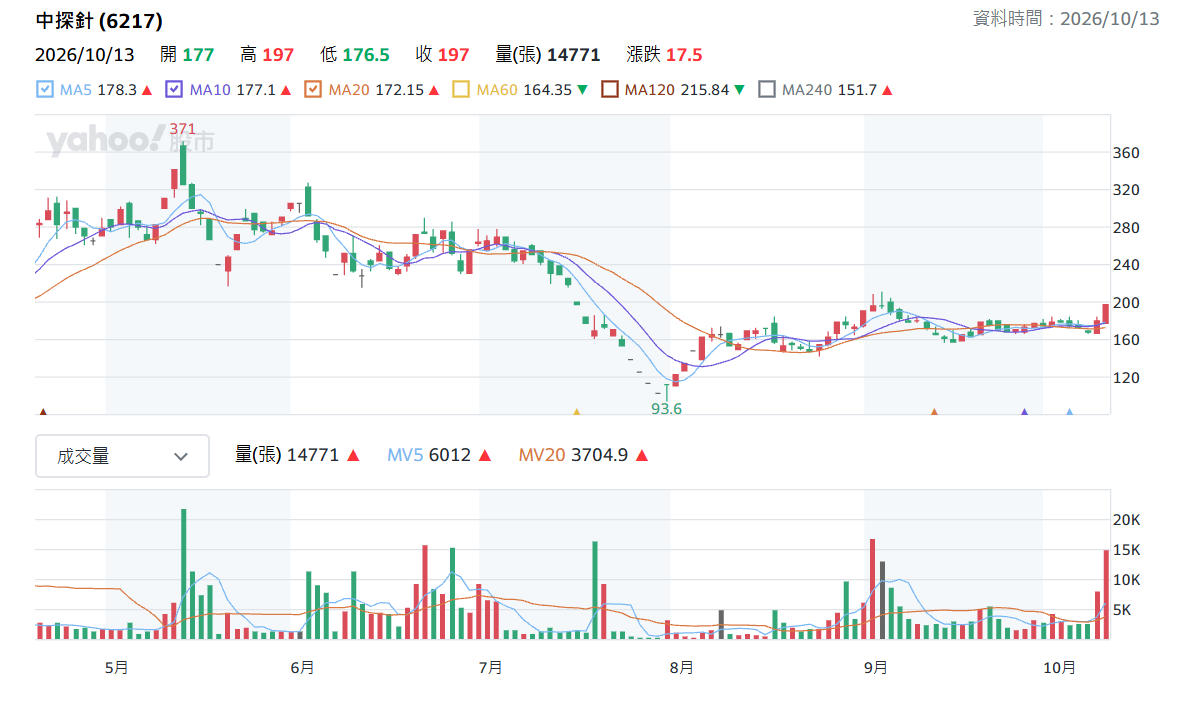Click the price change 漲跌 17.5
1182x702 pixels.
664,54
